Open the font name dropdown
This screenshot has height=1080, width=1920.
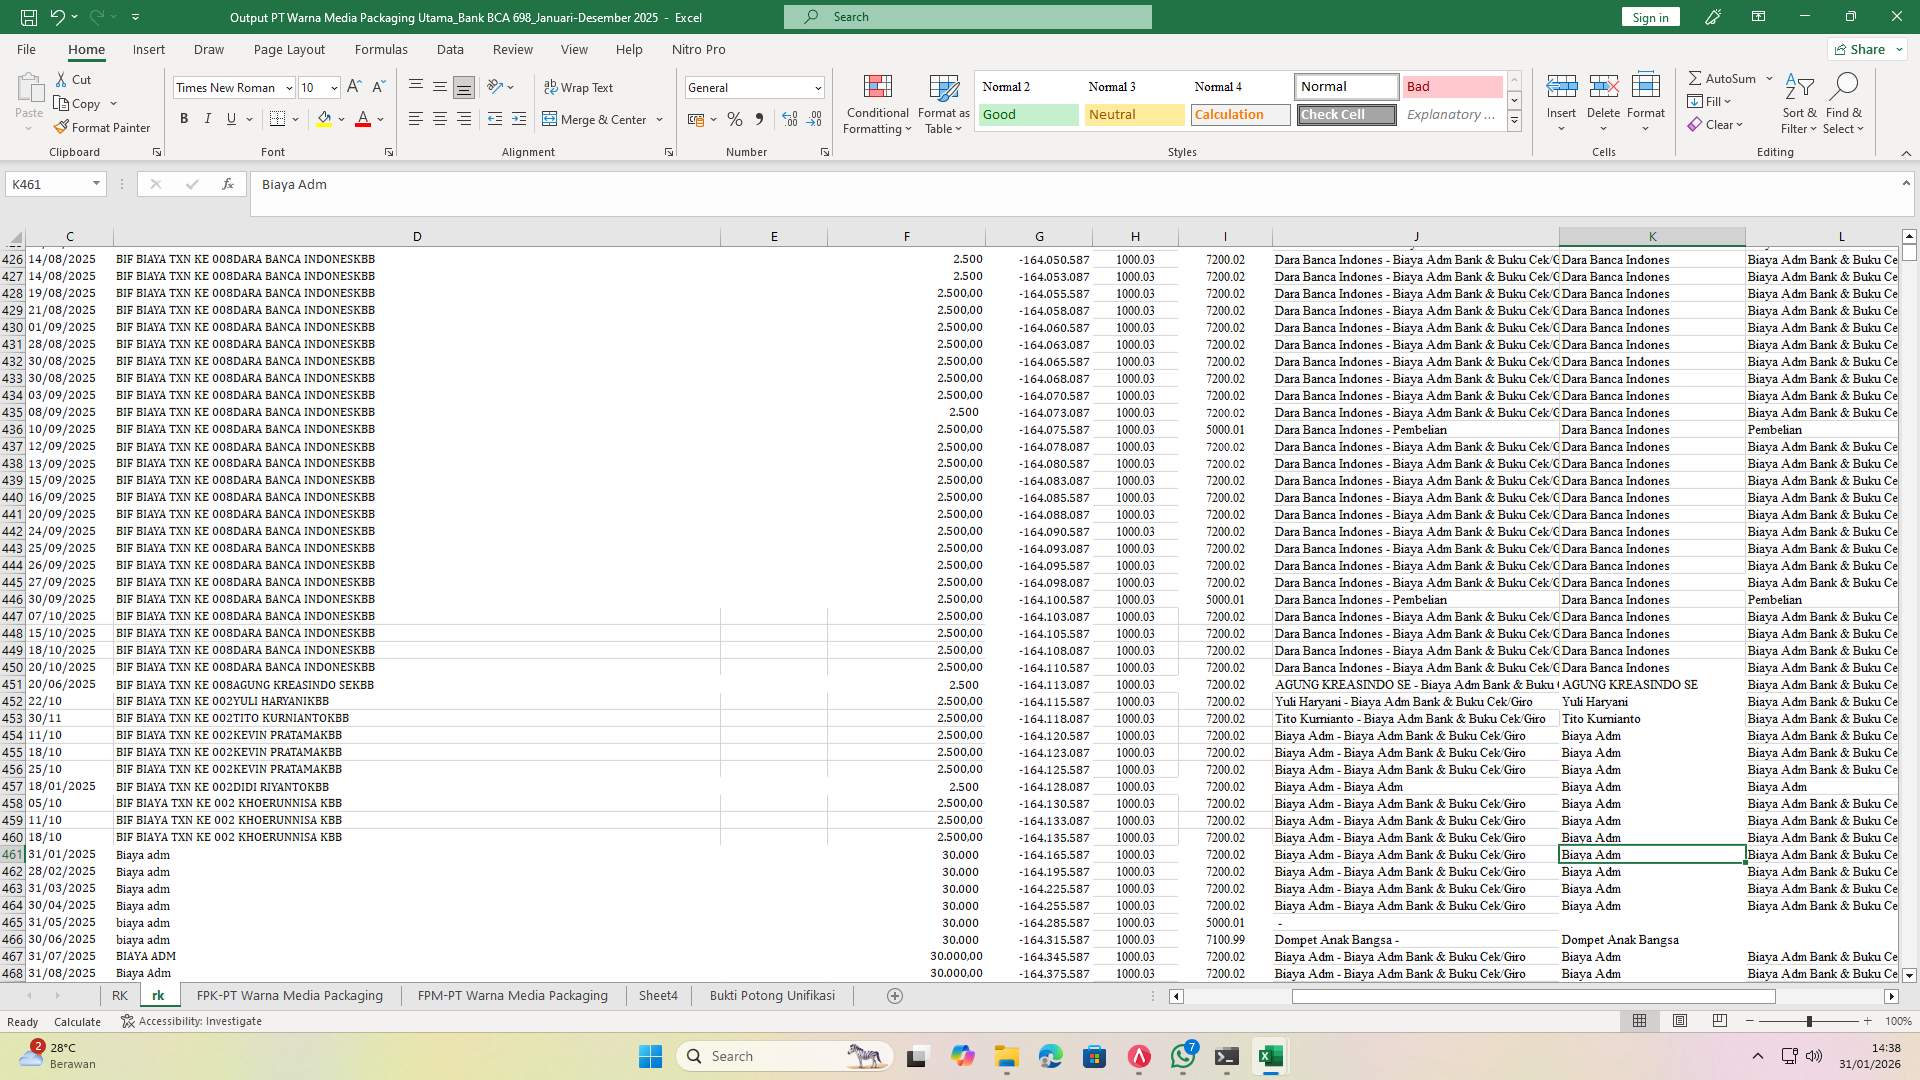289,88
